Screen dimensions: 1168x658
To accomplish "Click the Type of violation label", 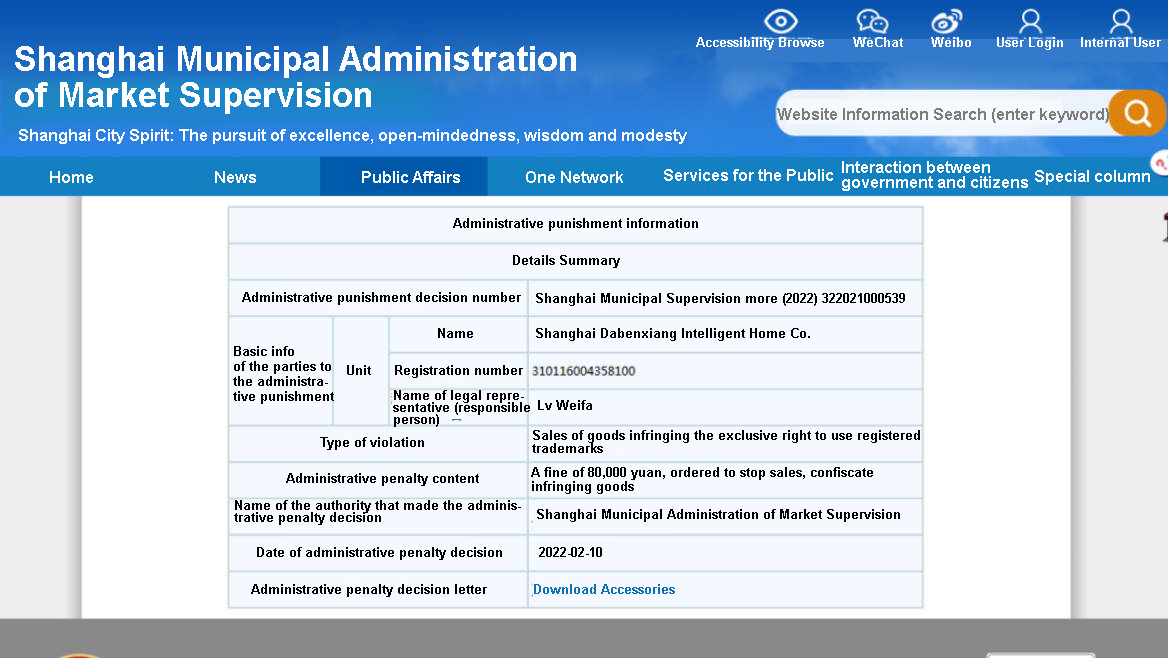I will (x=372, y=443).
